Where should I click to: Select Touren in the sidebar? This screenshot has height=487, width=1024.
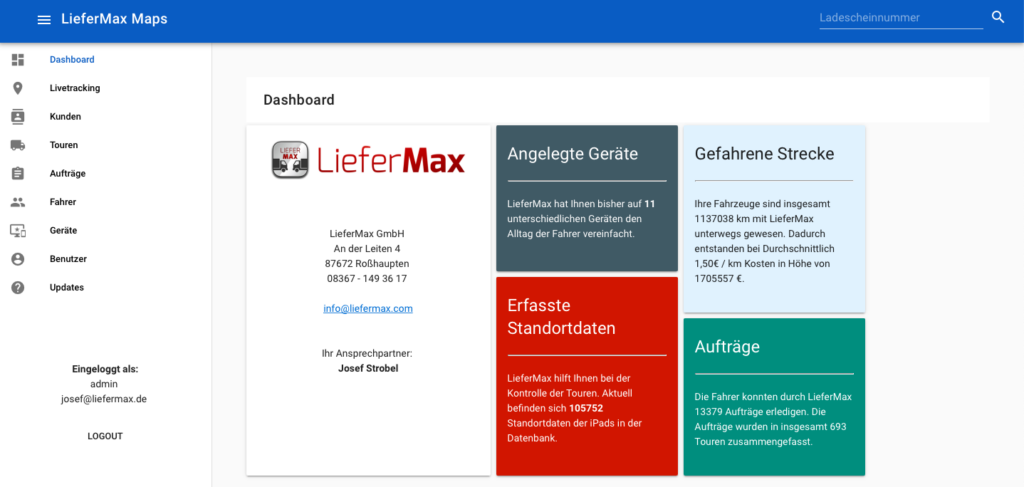[64, 145]
